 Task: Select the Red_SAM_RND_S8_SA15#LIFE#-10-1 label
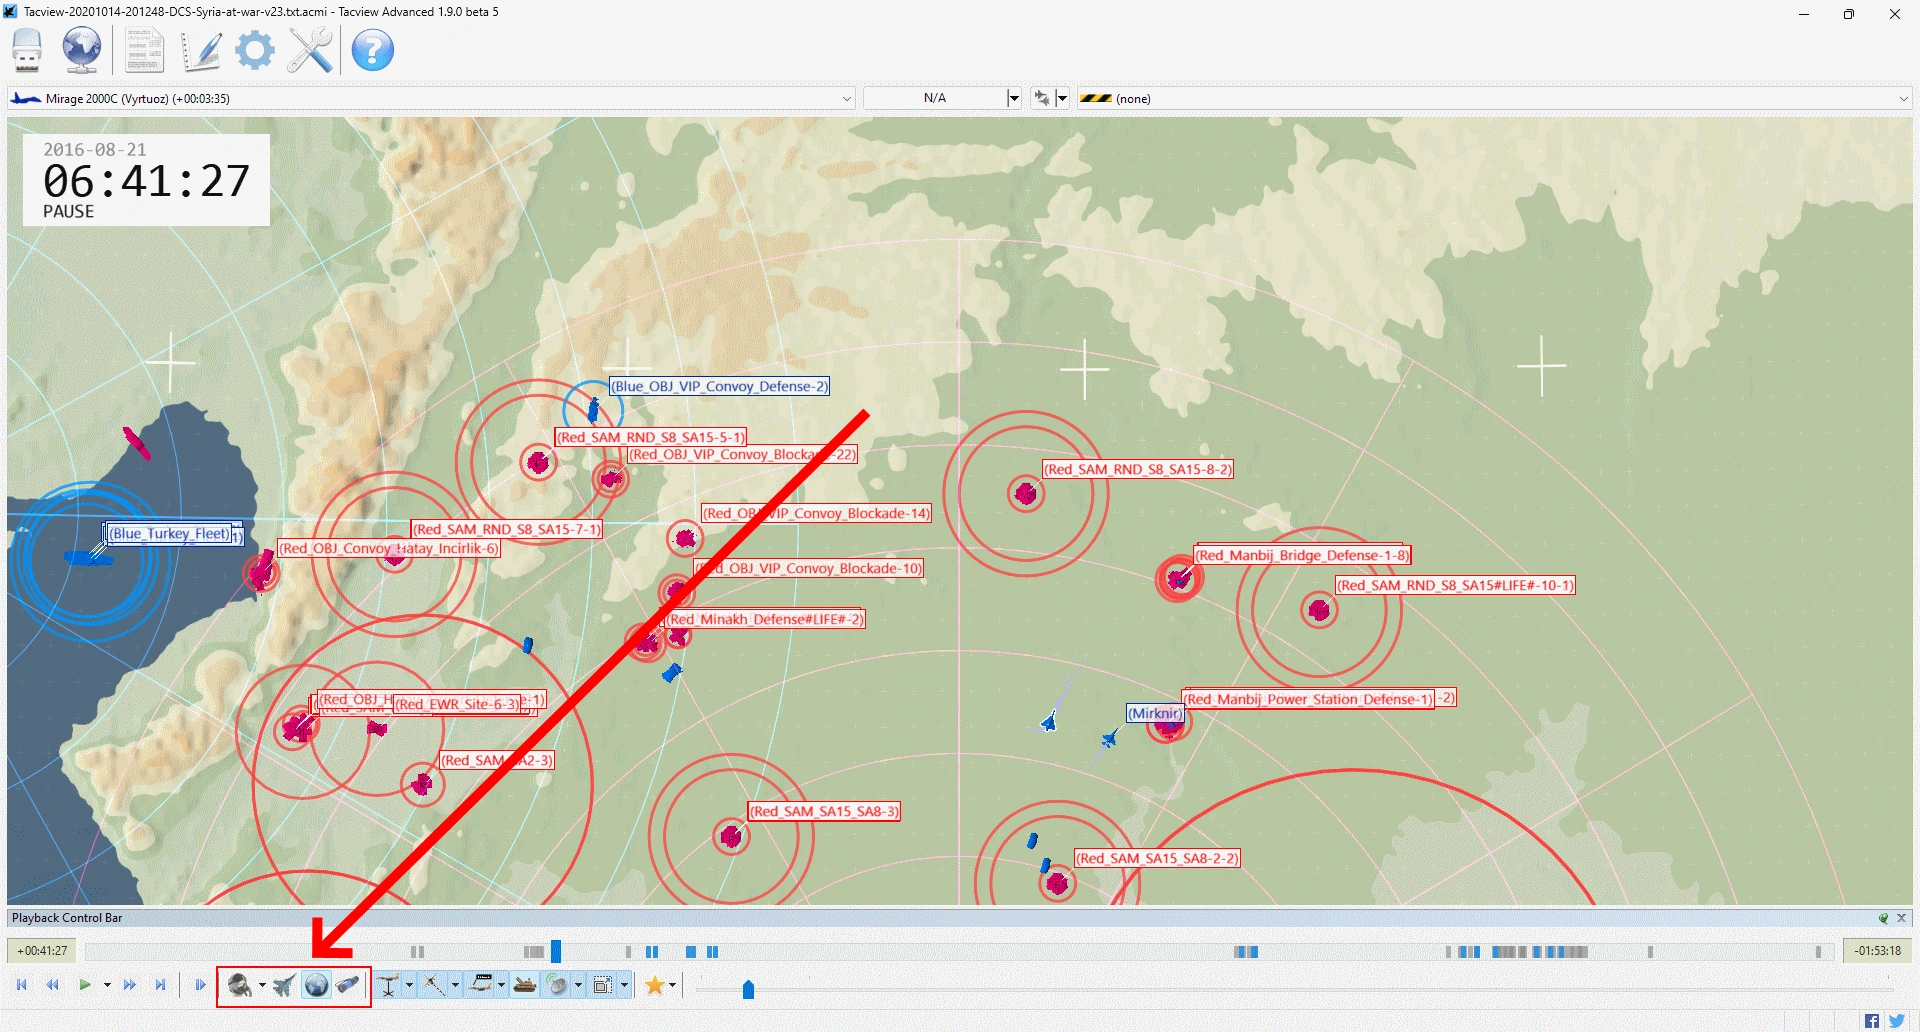click(x=1456, y=585)
